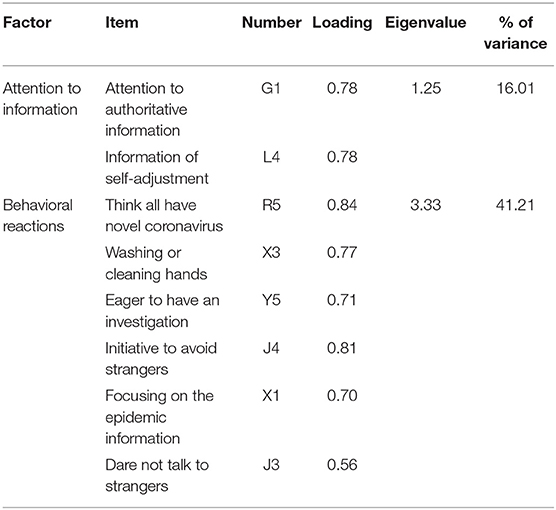Image resolution: width=556 pixels, height=510 pixels.
Task: Click the variance value 41.21
Action: point(515,205)
